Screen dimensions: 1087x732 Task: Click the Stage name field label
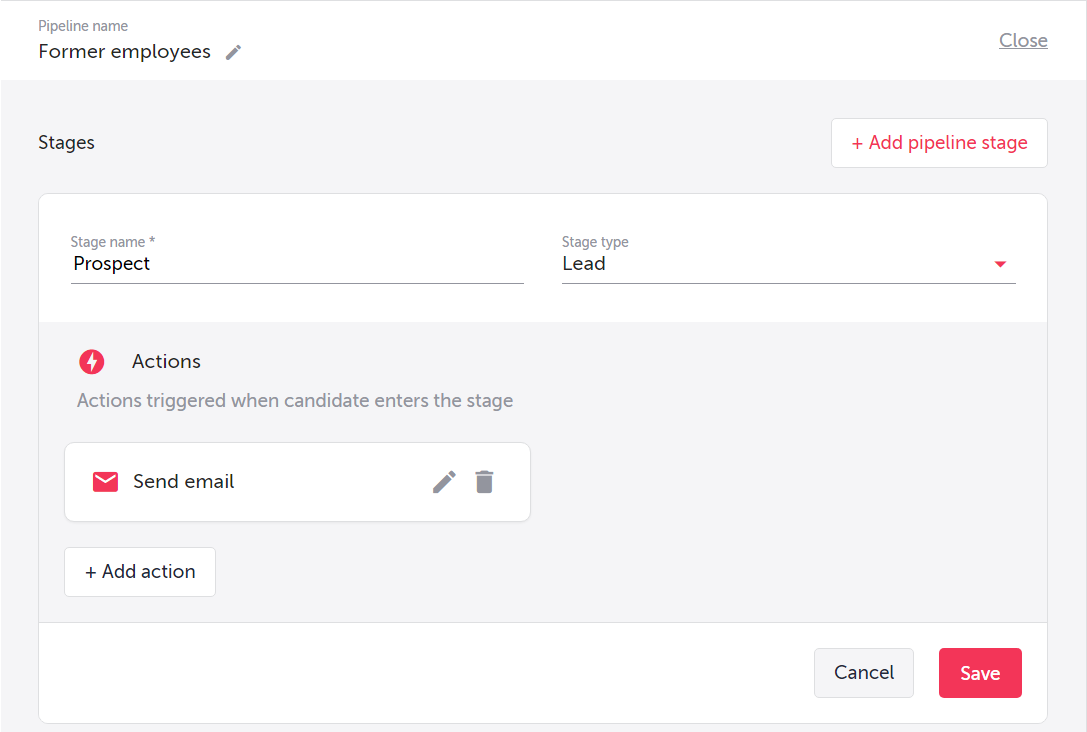(x=112, y=242)
